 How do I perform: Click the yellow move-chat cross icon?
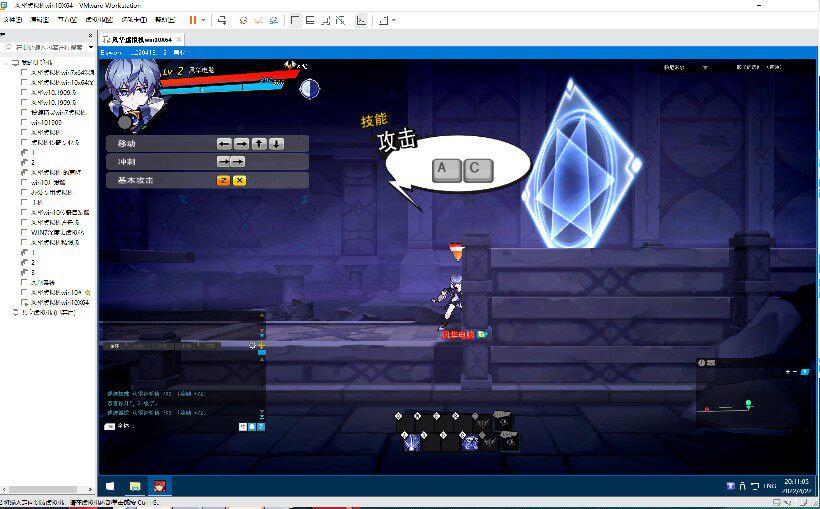(x=261, y=346)
